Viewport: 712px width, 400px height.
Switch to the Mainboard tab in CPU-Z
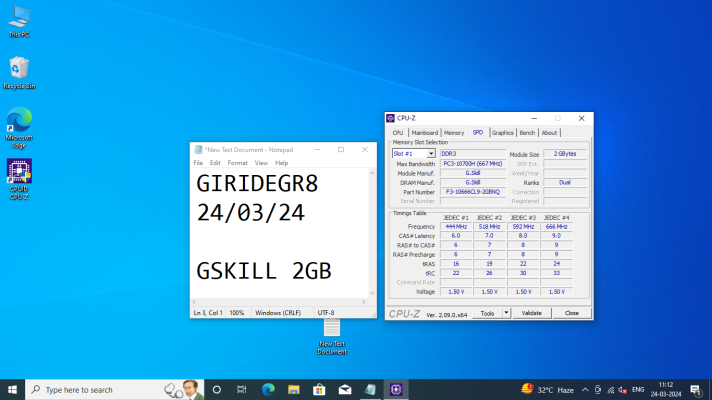[425, 133]
